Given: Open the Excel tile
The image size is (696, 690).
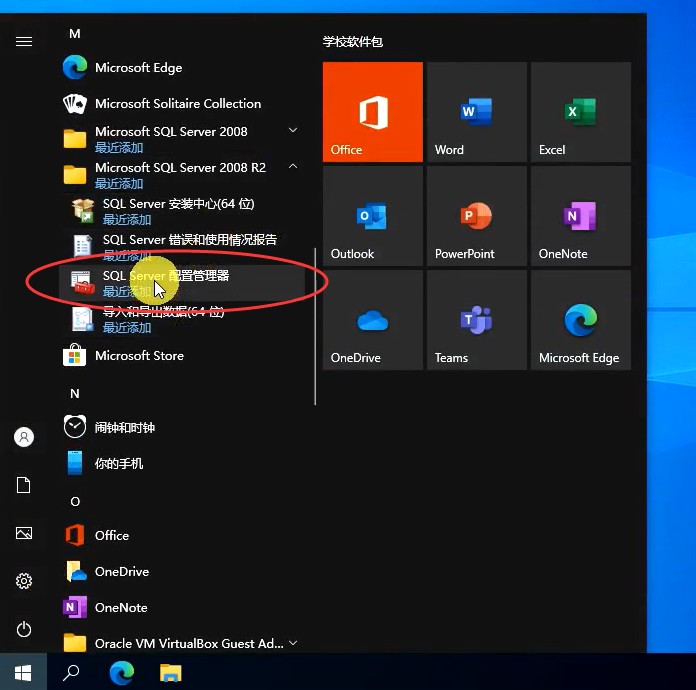Looking at the screenshot, I should pyautogui.click(x=581, y=112).
